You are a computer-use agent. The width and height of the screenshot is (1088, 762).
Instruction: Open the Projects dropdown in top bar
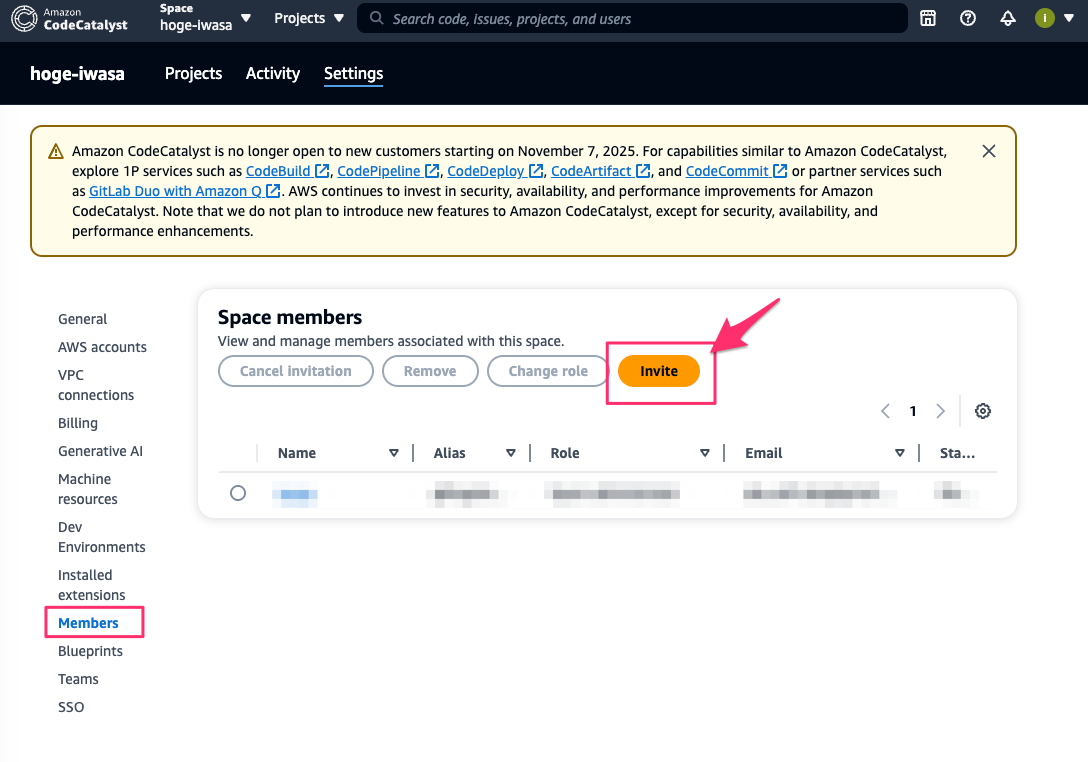309,18
